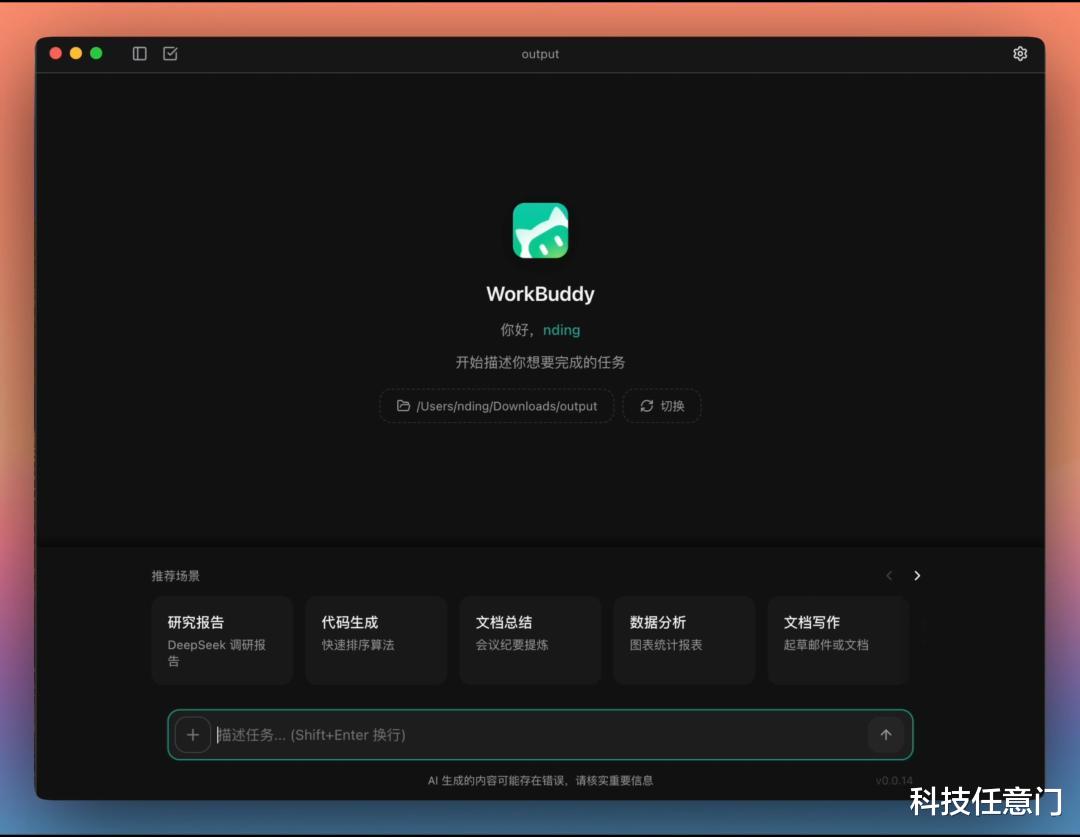
Task: Send the task with arrow button
Action: point(886,735)
